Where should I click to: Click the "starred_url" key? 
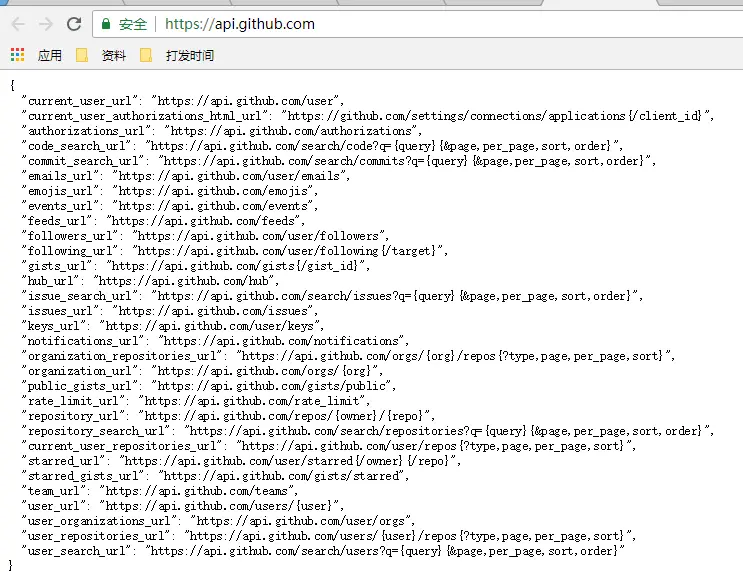click(63, 461)
